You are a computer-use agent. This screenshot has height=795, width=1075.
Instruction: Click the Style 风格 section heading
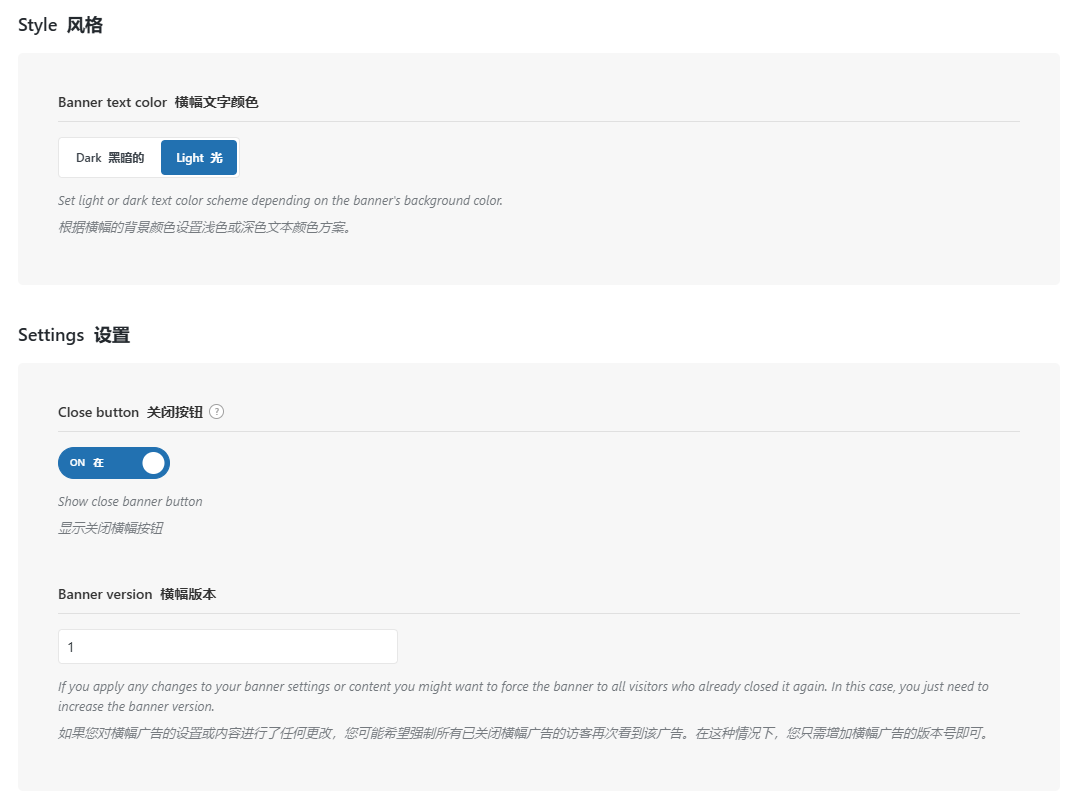point(60,26)
